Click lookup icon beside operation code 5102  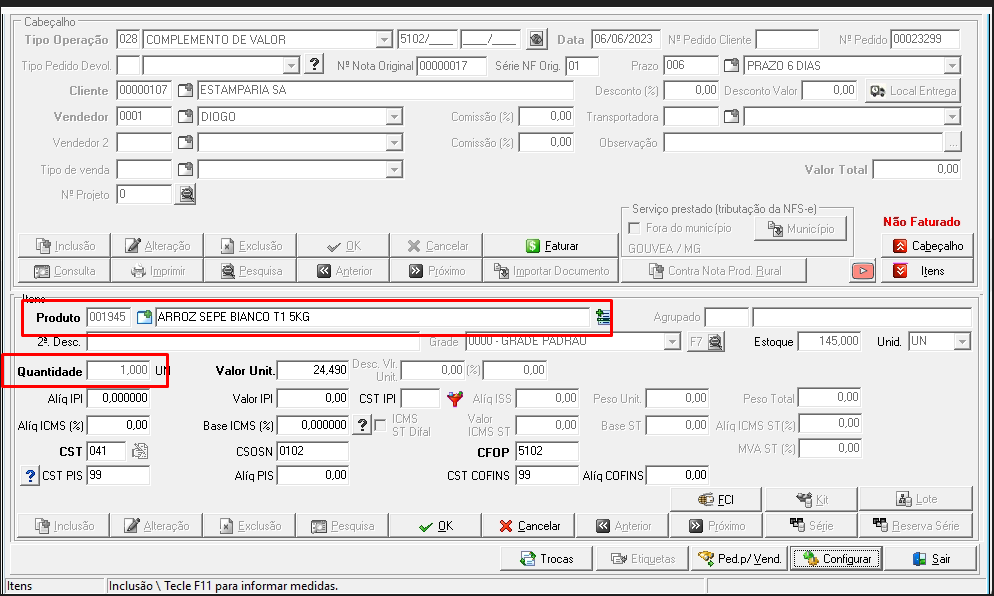536,39
